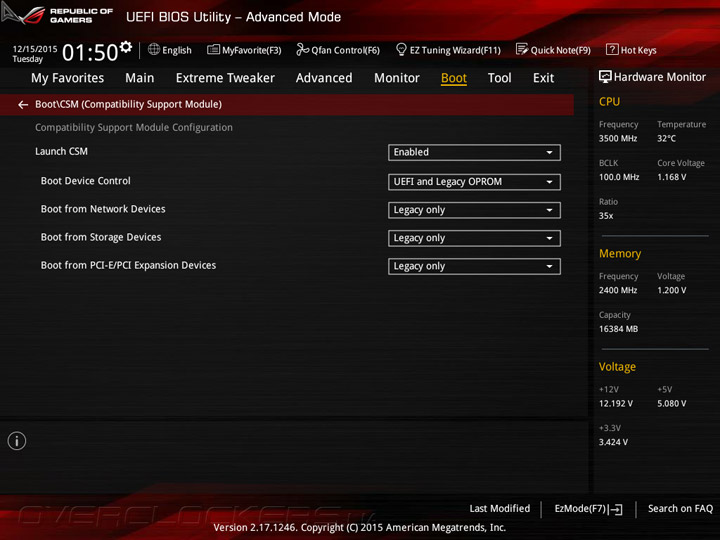Click the Core Voltage 1.168 V value
This screenshot has height=540, width=720.
[671, 177]
